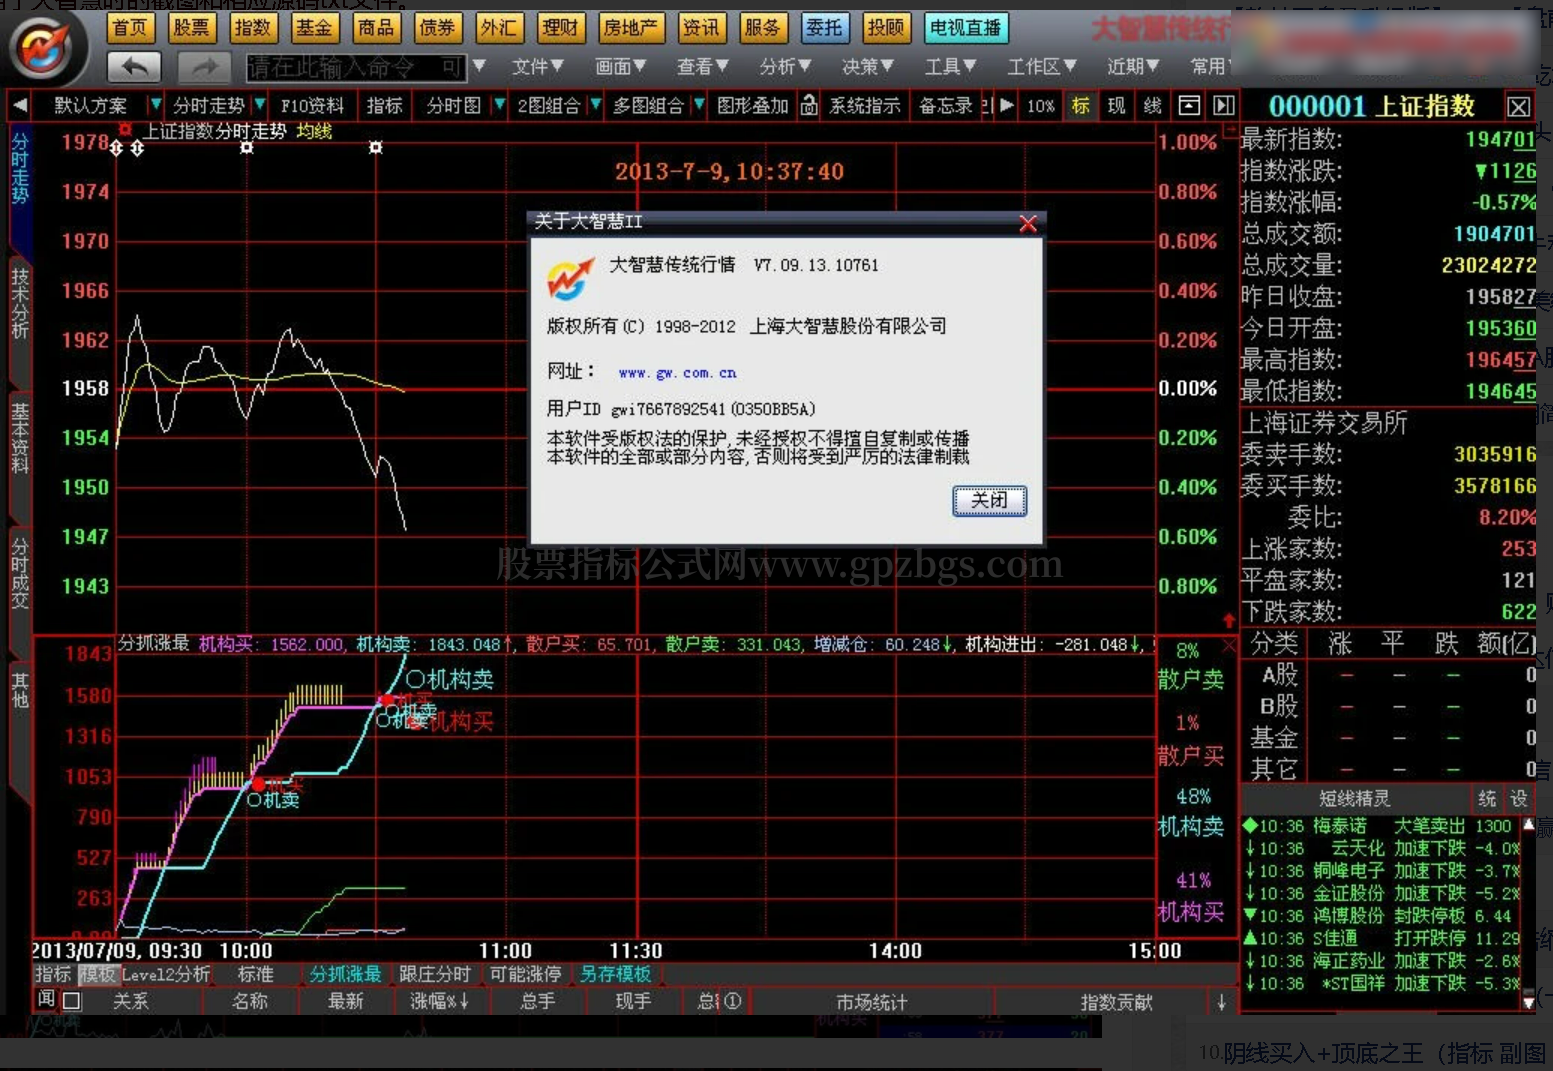Click the 备忘录 toolbar button
This screenshot has width=1553, height=1071.
pos(945,105)
